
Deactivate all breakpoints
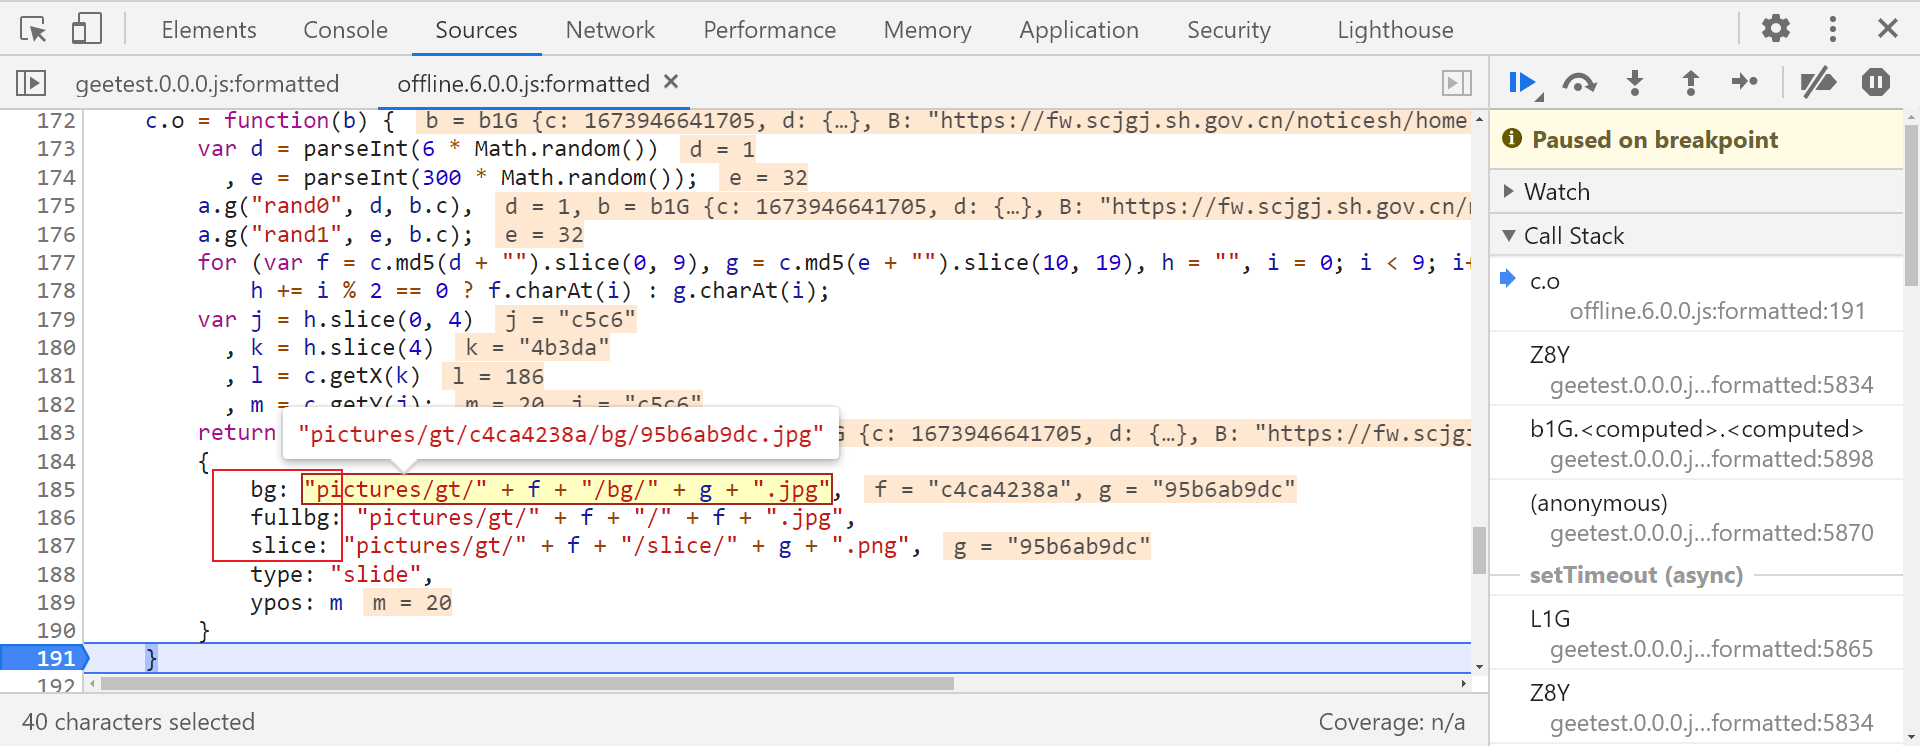(x=1818, y=82)
